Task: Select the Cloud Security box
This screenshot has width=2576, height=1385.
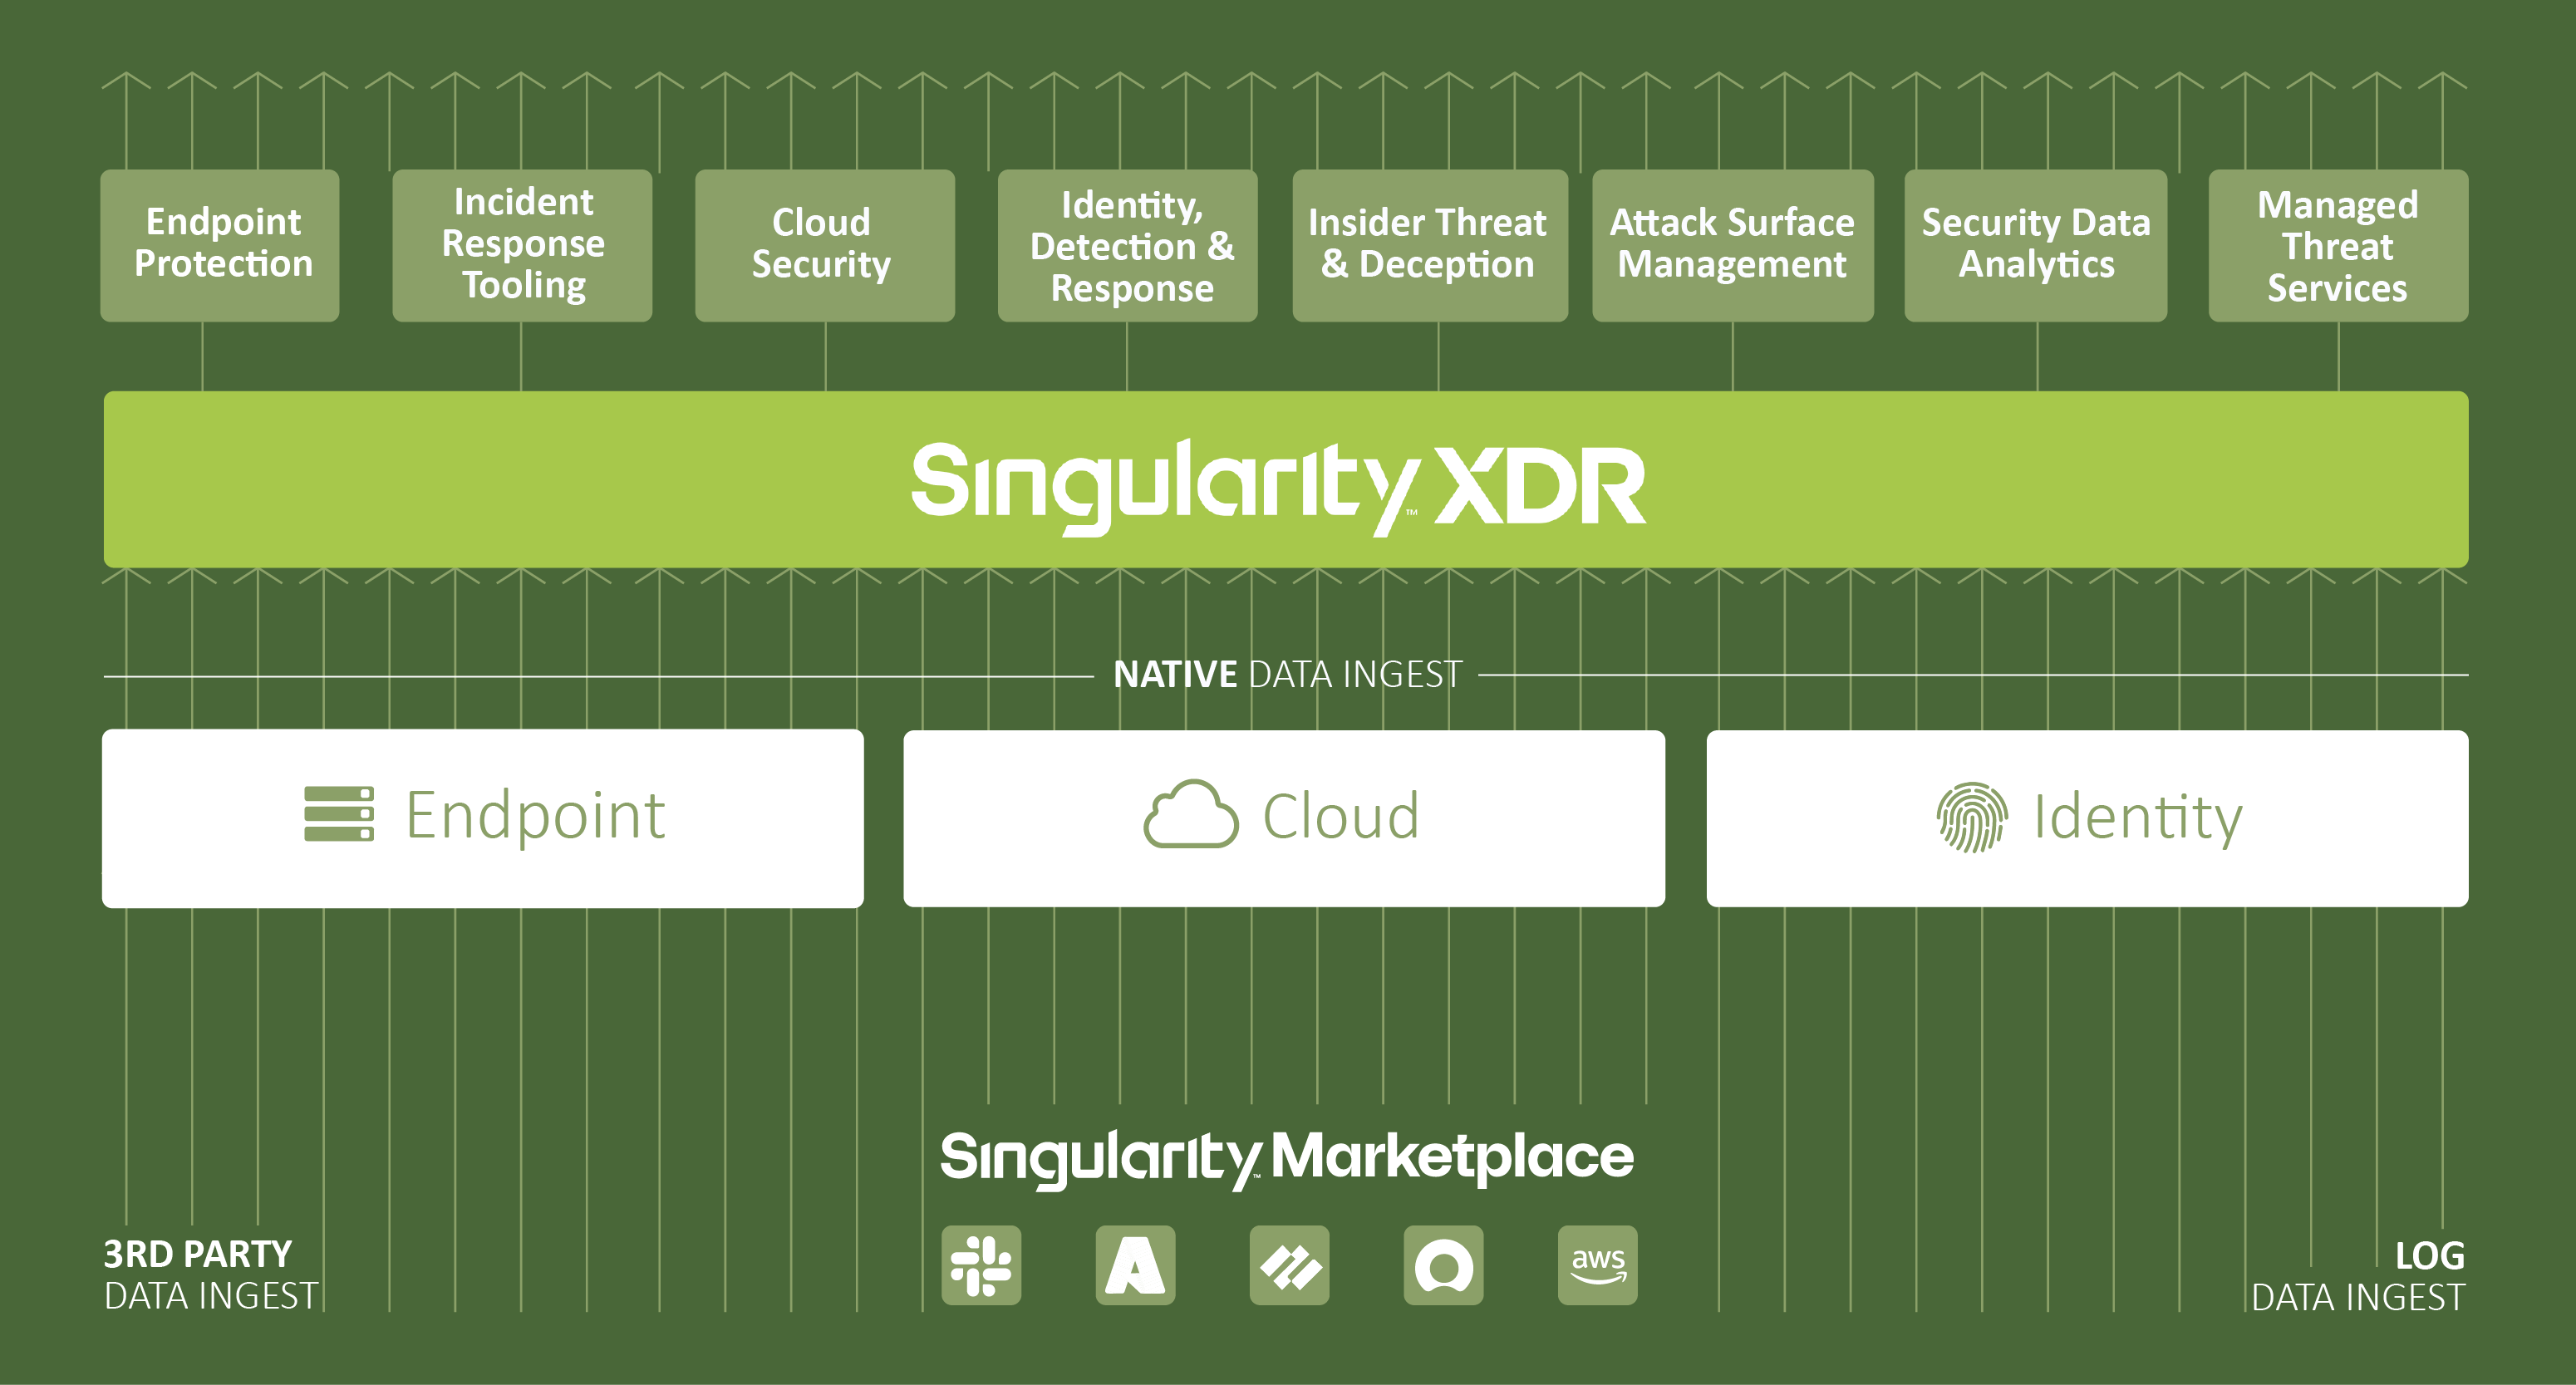Action: coord(825,245)
